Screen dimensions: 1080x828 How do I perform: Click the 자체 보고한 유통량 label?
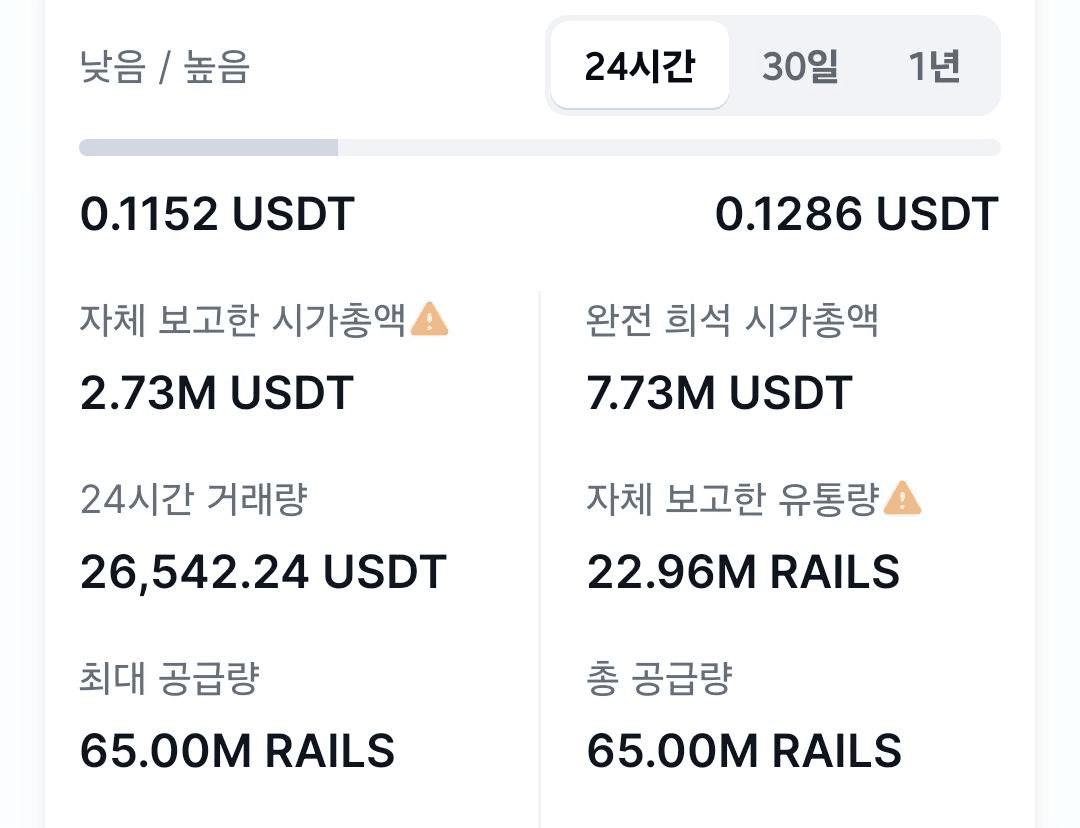click(x=732, y=499)
